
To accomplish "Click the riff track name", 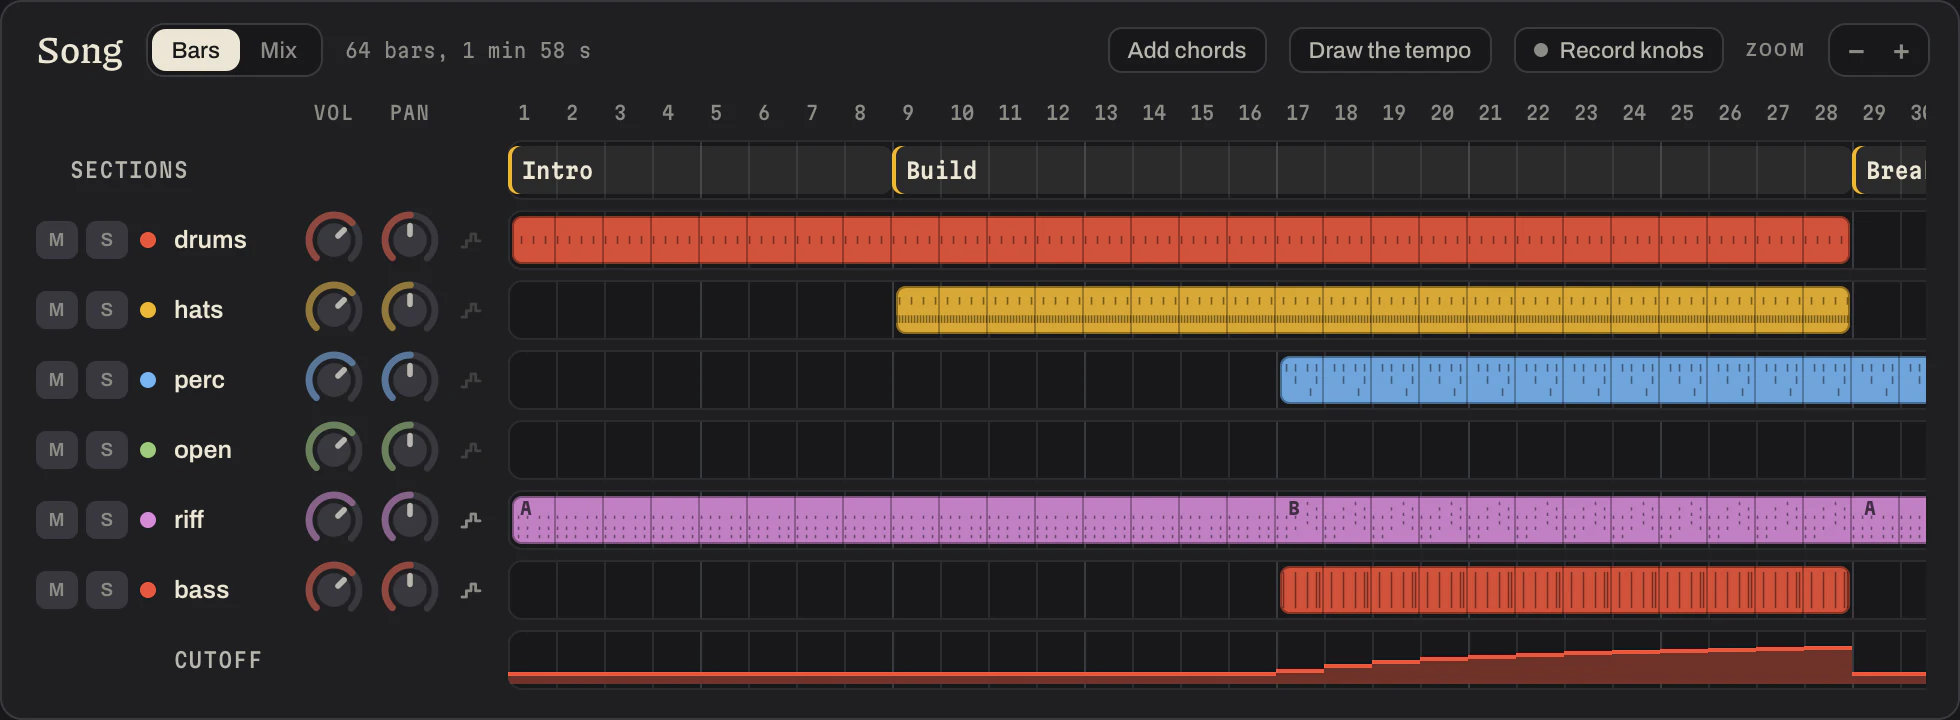I will coord(189,520).
